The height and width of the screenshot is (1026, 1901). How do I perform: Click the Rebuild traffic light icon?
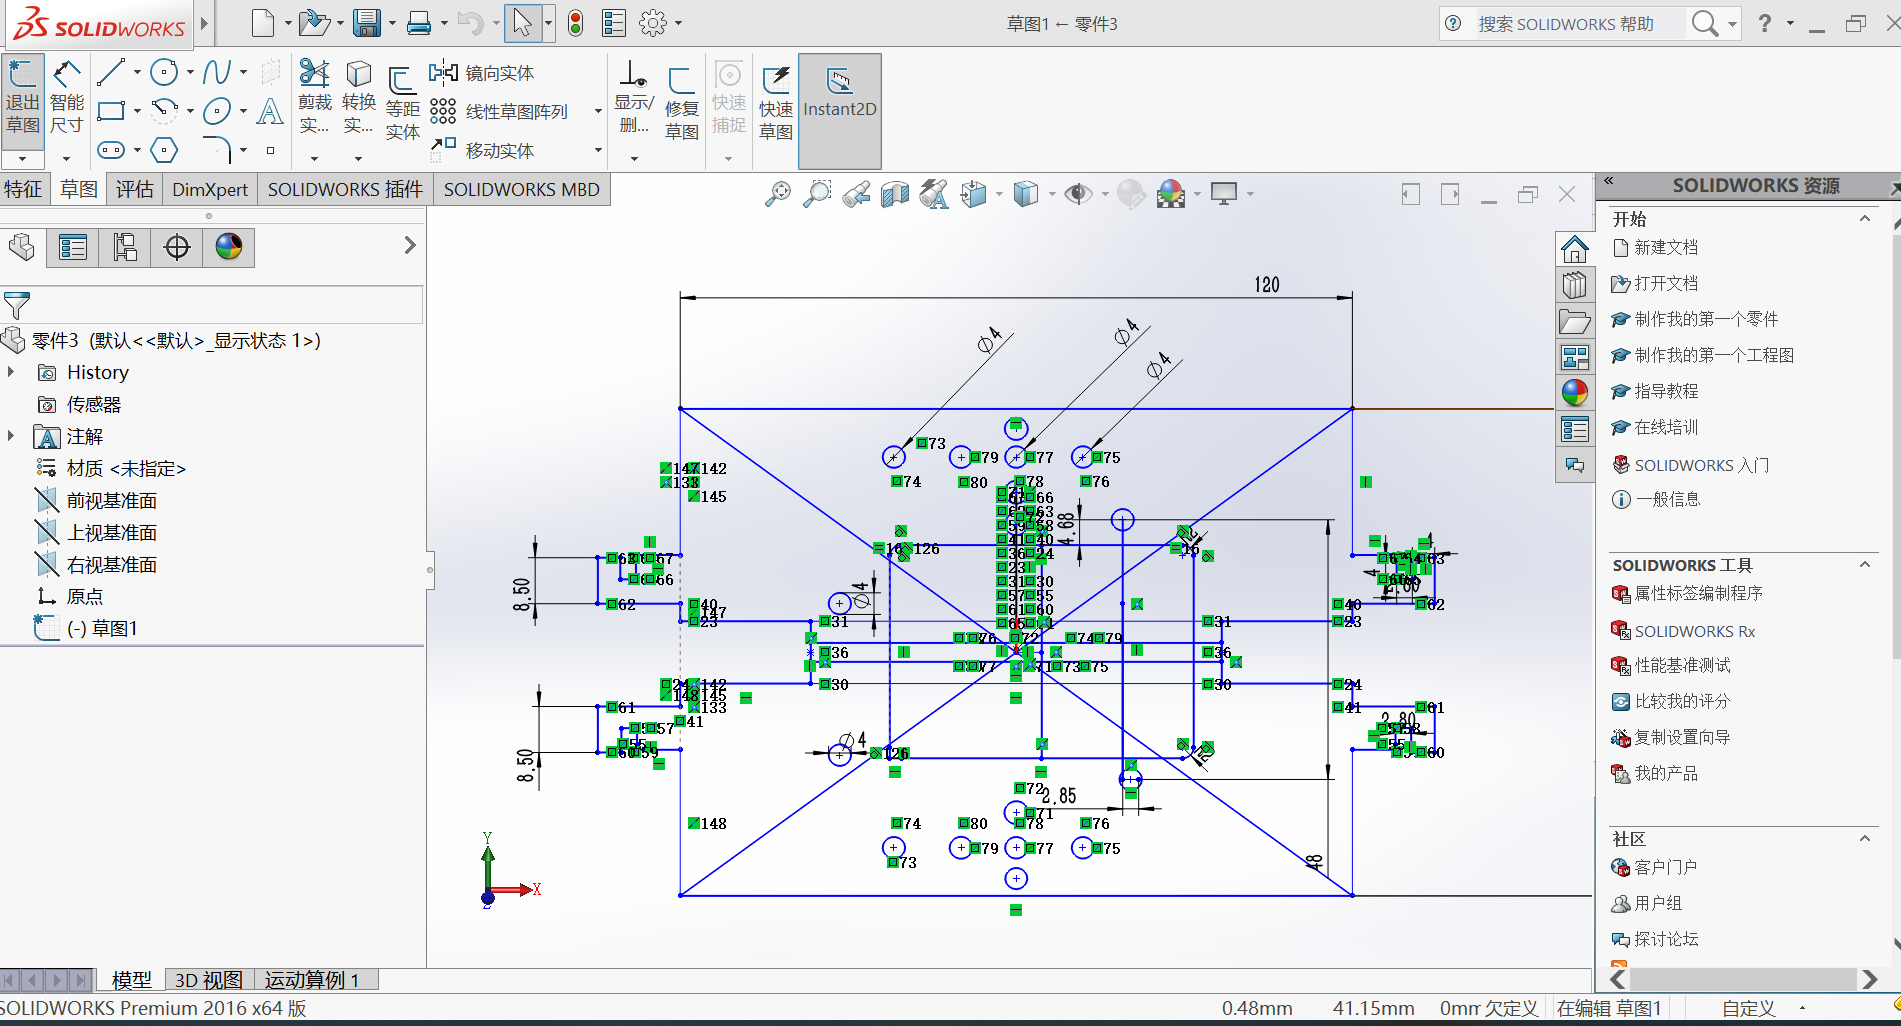tap(575, 23)
